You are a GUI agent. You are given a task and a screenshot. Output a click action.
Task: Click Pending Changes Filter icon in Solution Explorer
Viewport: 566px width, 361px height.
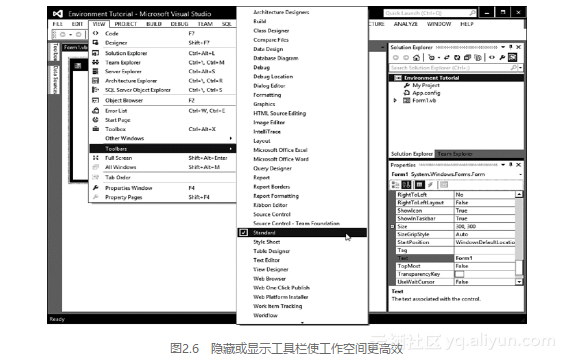coord(431,57)
